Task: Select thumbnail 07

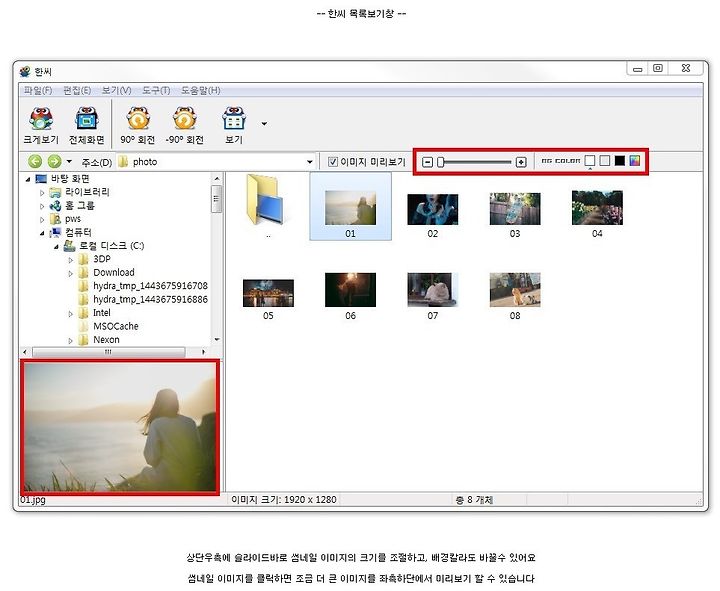Action: tap(433, 290)
